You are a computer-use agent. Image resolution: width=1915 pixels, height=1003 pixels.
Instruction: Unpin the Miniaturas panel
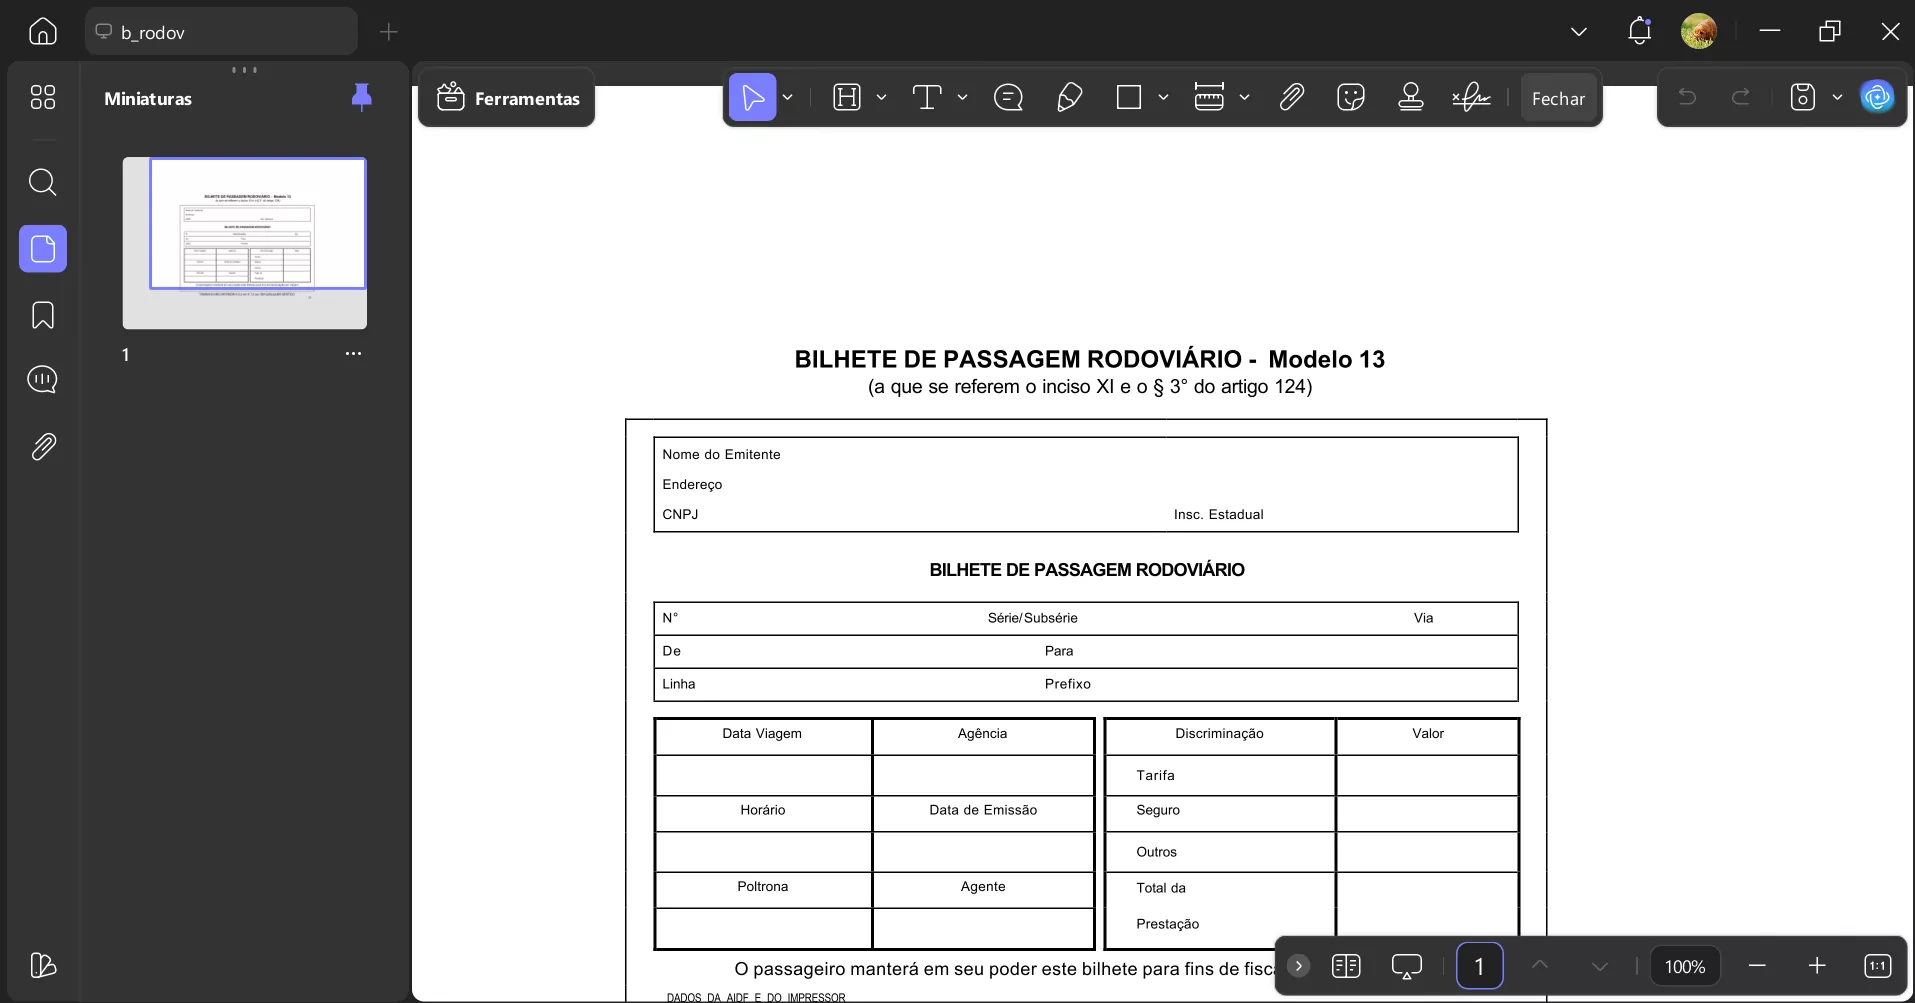pos(361,97)
